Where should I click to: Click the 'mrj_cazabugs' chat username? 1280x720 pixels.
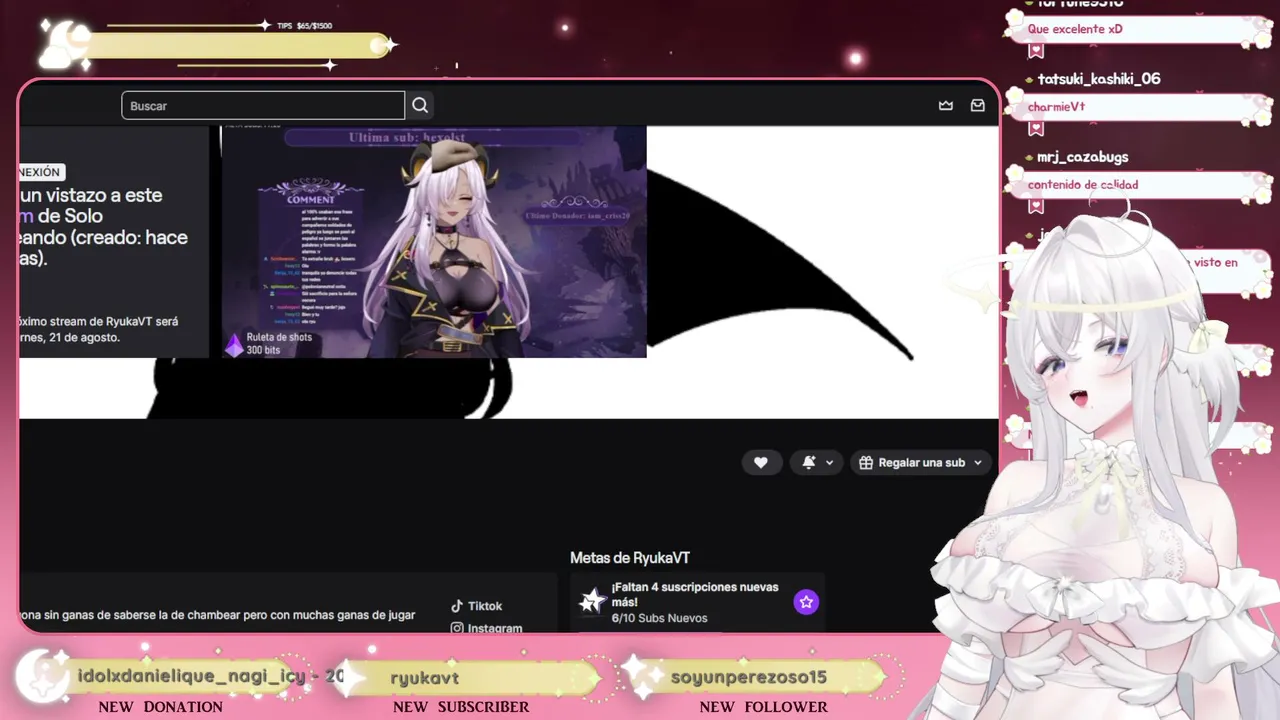coord(1082,157)
